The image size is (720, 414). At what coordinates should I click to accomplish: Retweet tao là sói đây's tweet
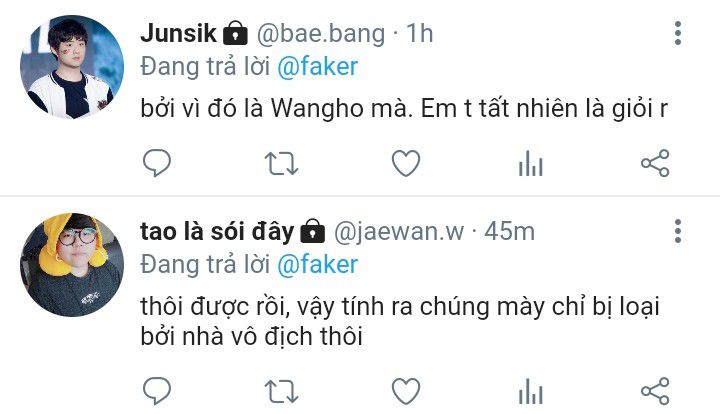281,392
